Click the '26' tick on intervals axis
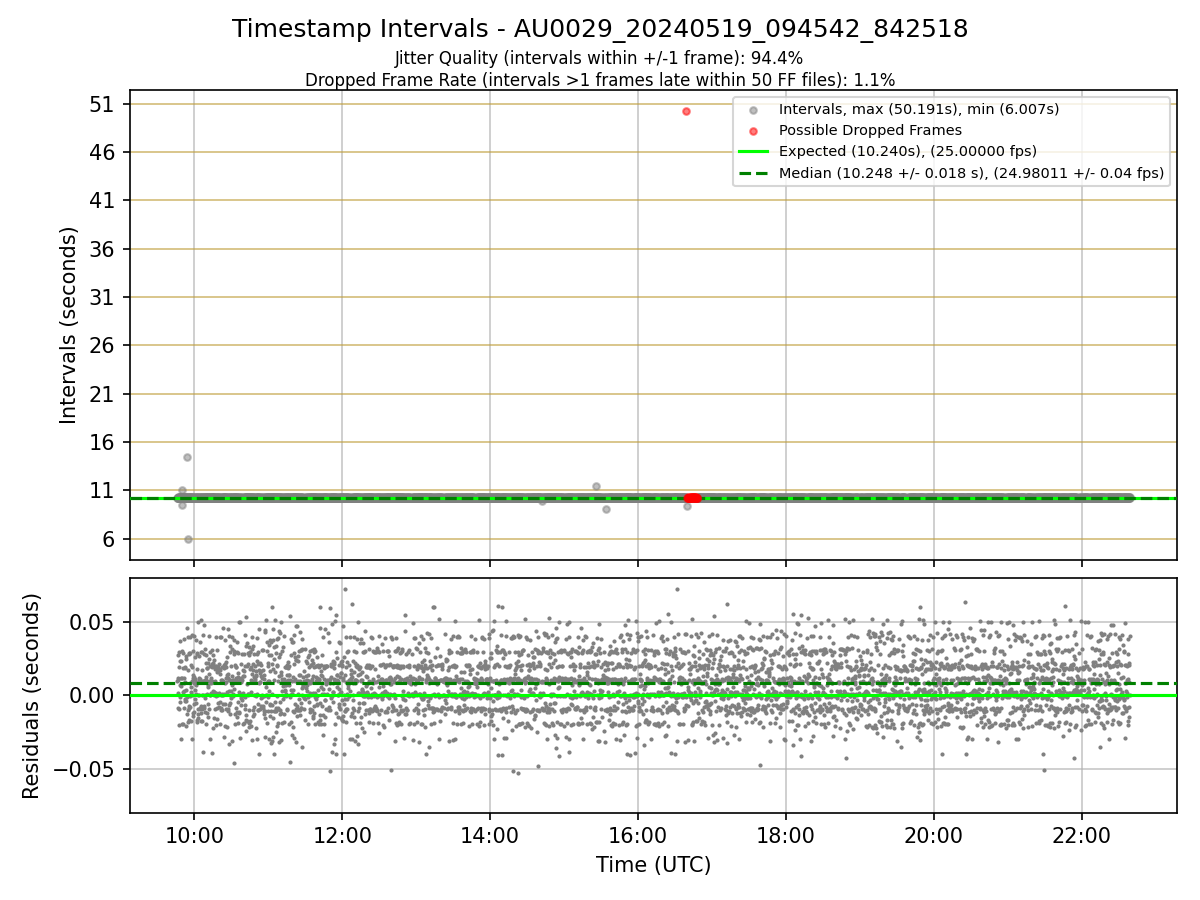Screen dimensions: 1200x900 click(x=103, y=346)
